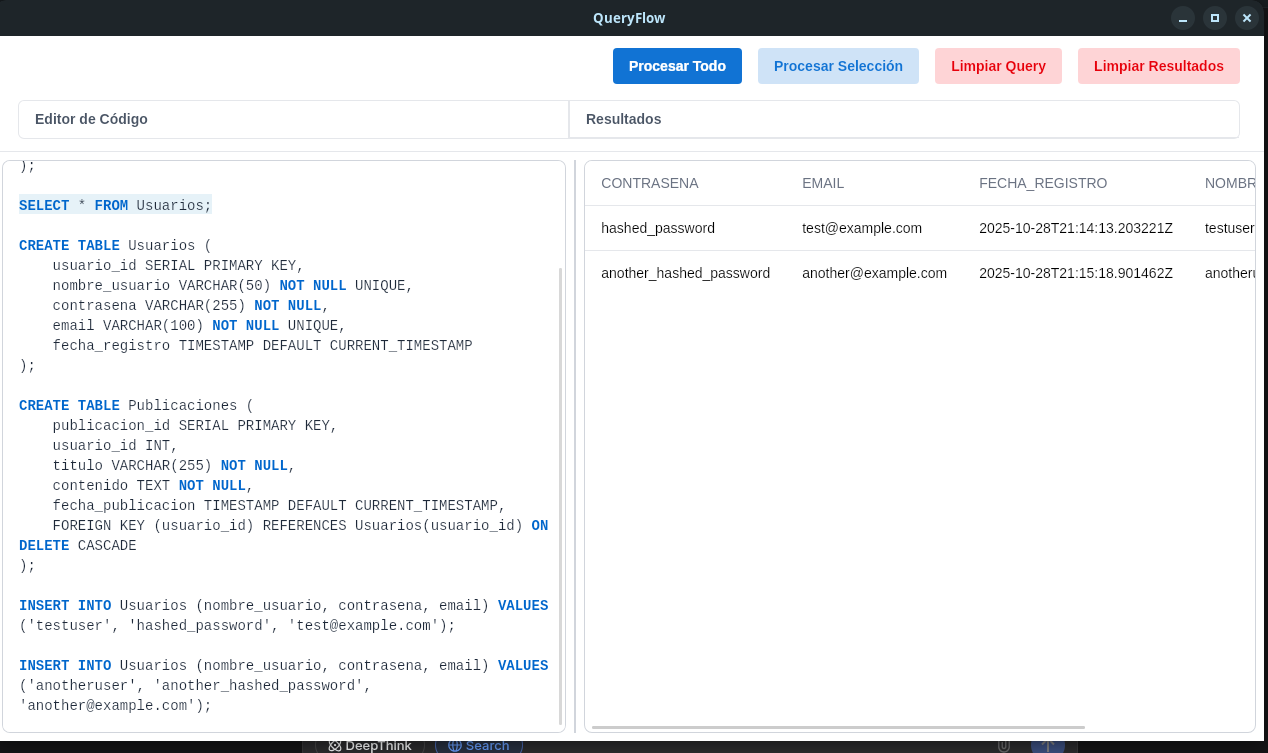Clear output using Limpiar Resultados
This screenshot has width=1268, height=753.
pyautogui.click(x=1158, y=66)
